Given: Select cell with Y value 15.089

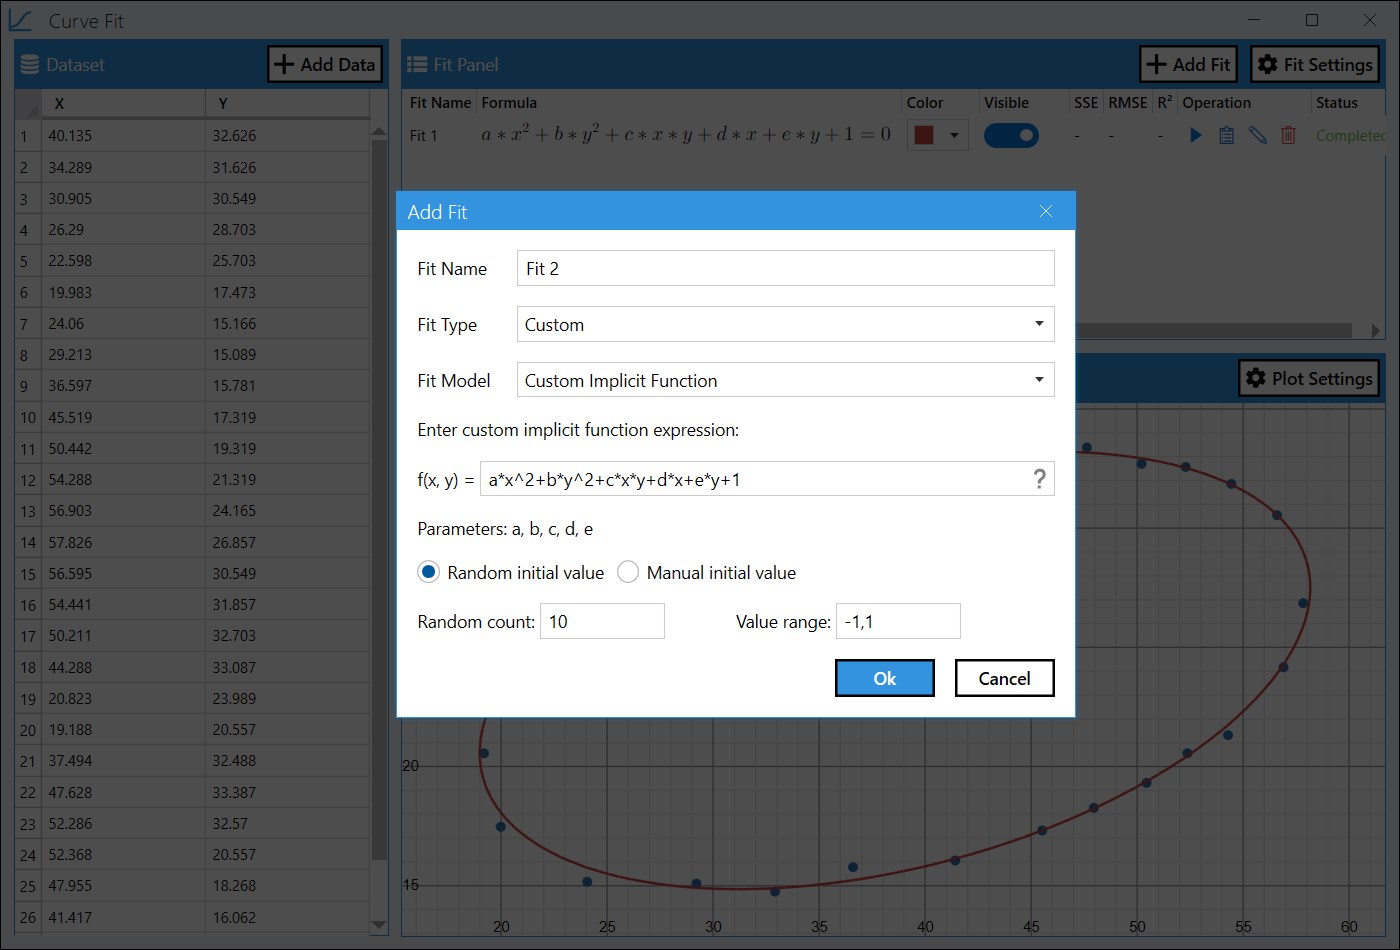Looking at the screenshot, I should click(287, 354).
